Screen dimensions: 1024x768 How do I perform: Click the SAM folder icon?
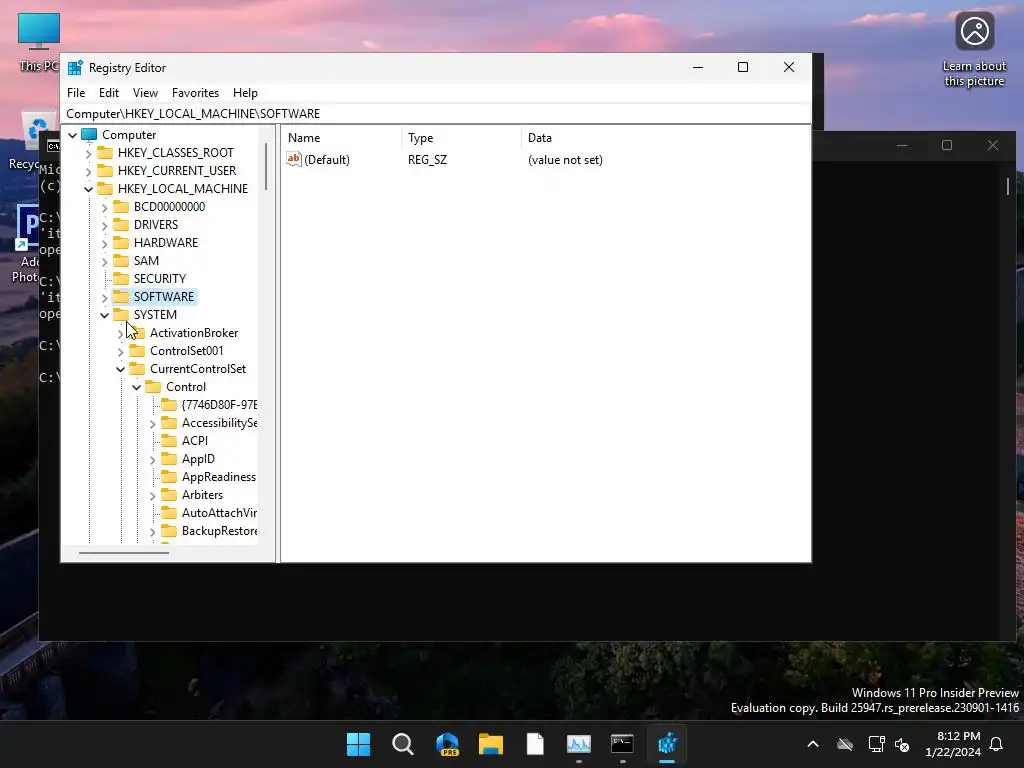pyautogui.click(x=121, y=261)
